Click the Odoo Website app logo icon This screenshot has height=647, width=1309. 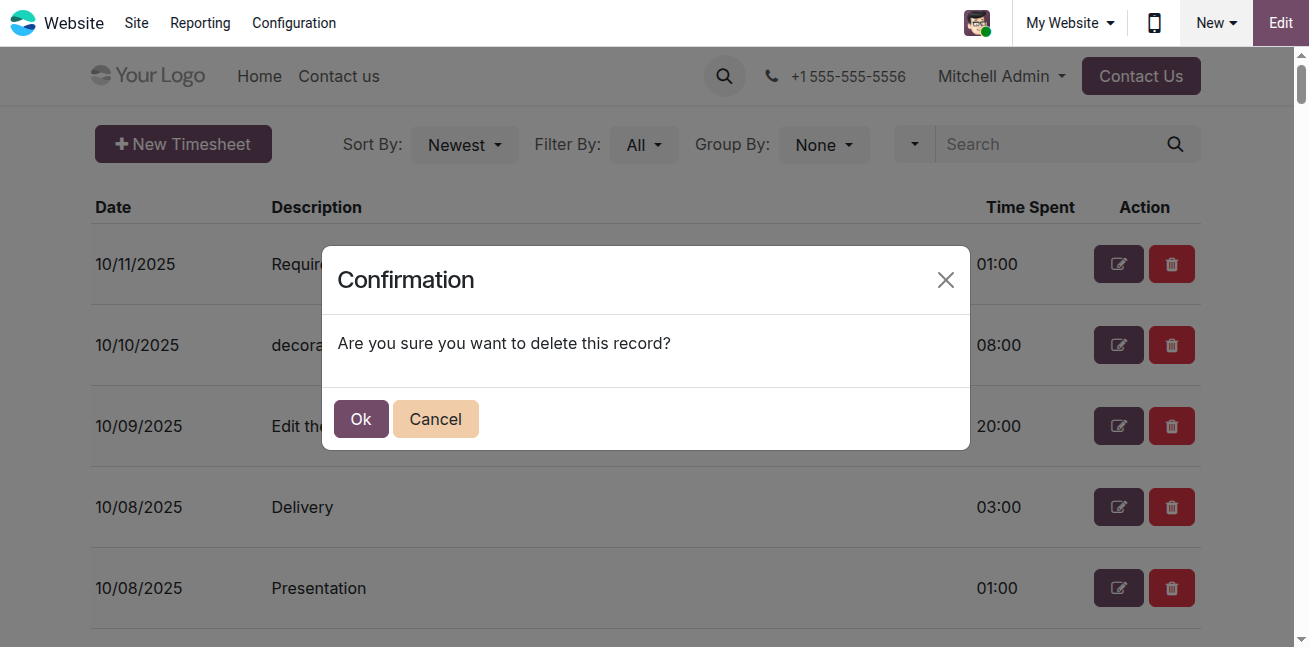point(22,23)
